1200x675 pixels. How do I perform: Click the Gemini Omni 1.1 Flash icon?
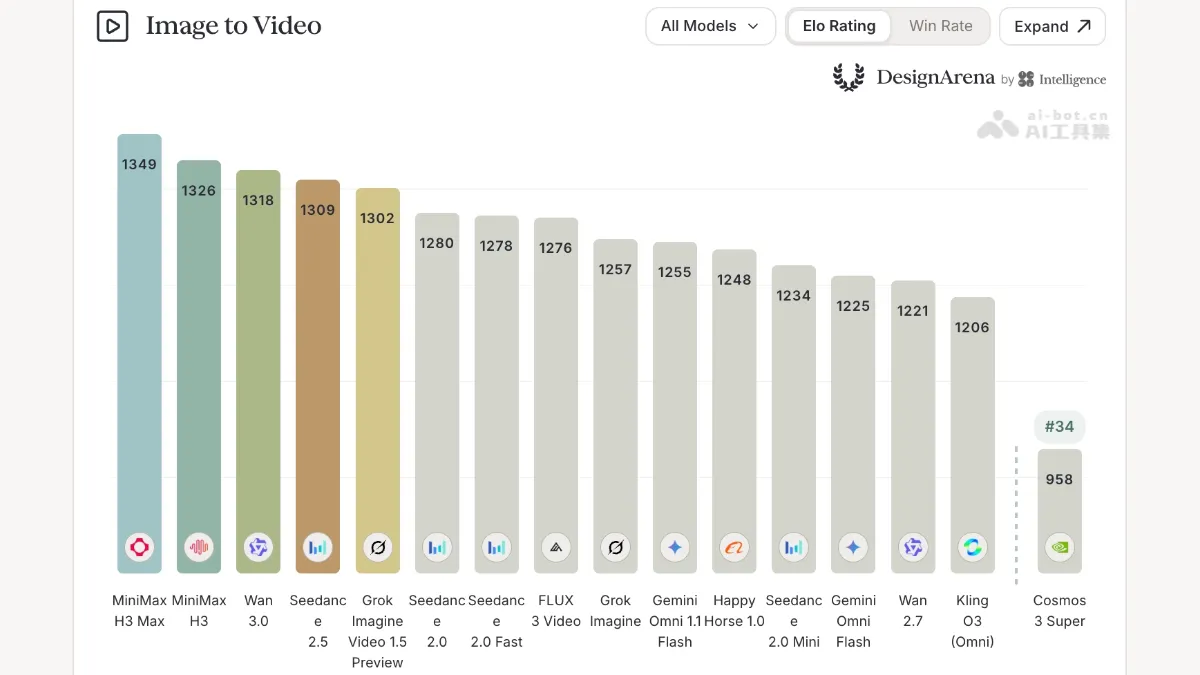[x=675, y=547]
